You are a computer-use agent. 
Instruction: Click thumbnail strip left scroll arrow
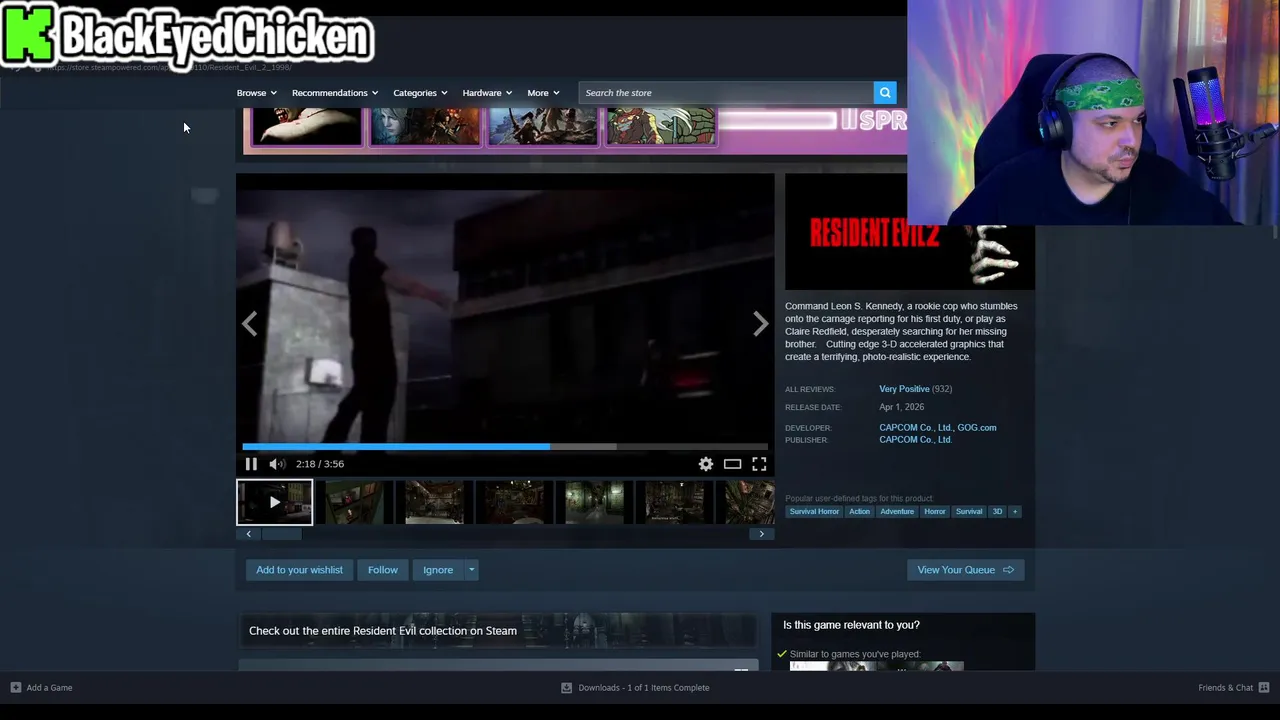click(x=249, y=534)
